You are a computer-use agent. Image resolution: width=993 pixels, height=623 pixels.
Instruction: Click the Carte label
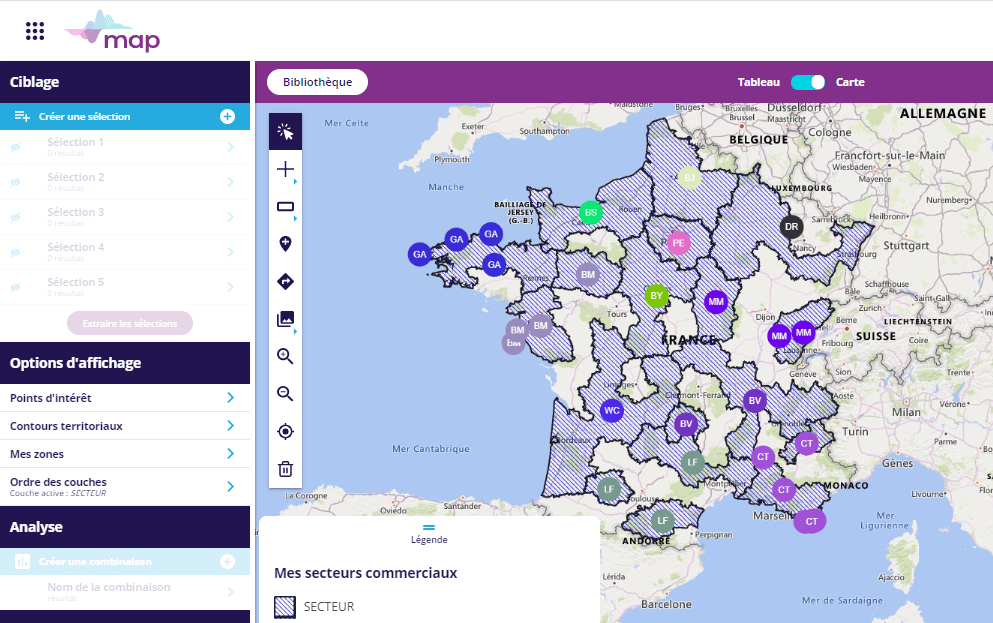click(850, 82)
